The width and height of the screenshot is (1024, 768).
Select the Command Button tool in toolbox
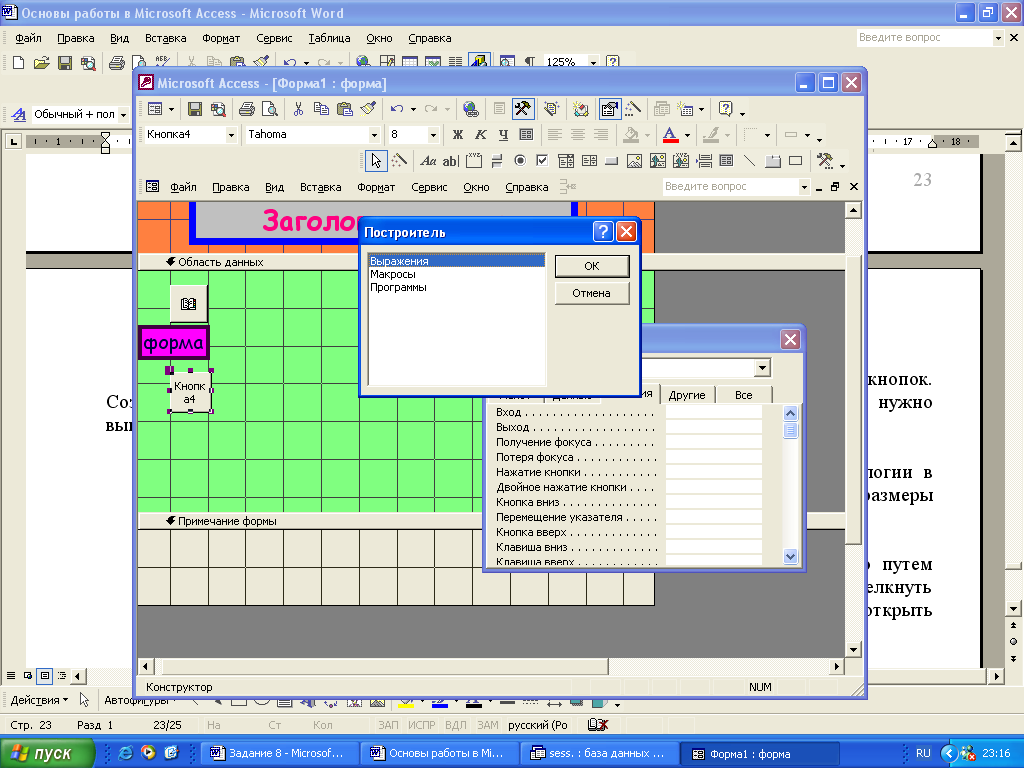click(x=612, y=161)
